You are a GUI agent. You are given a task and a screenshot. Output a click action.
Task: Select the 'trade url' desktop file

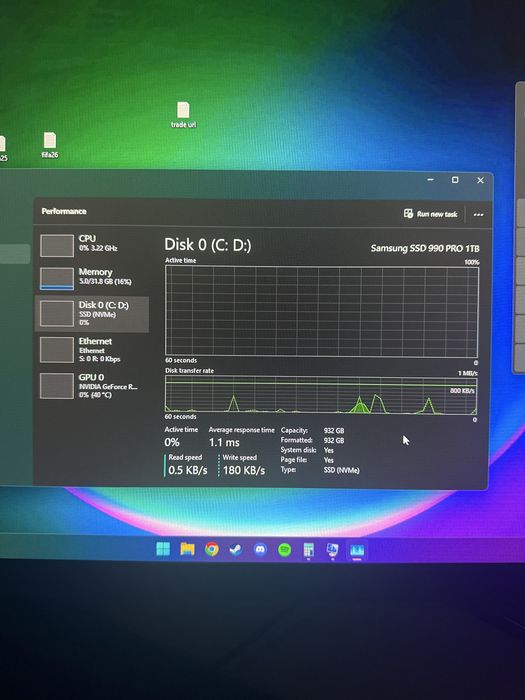pyautogui.click(x=183, y=115)
